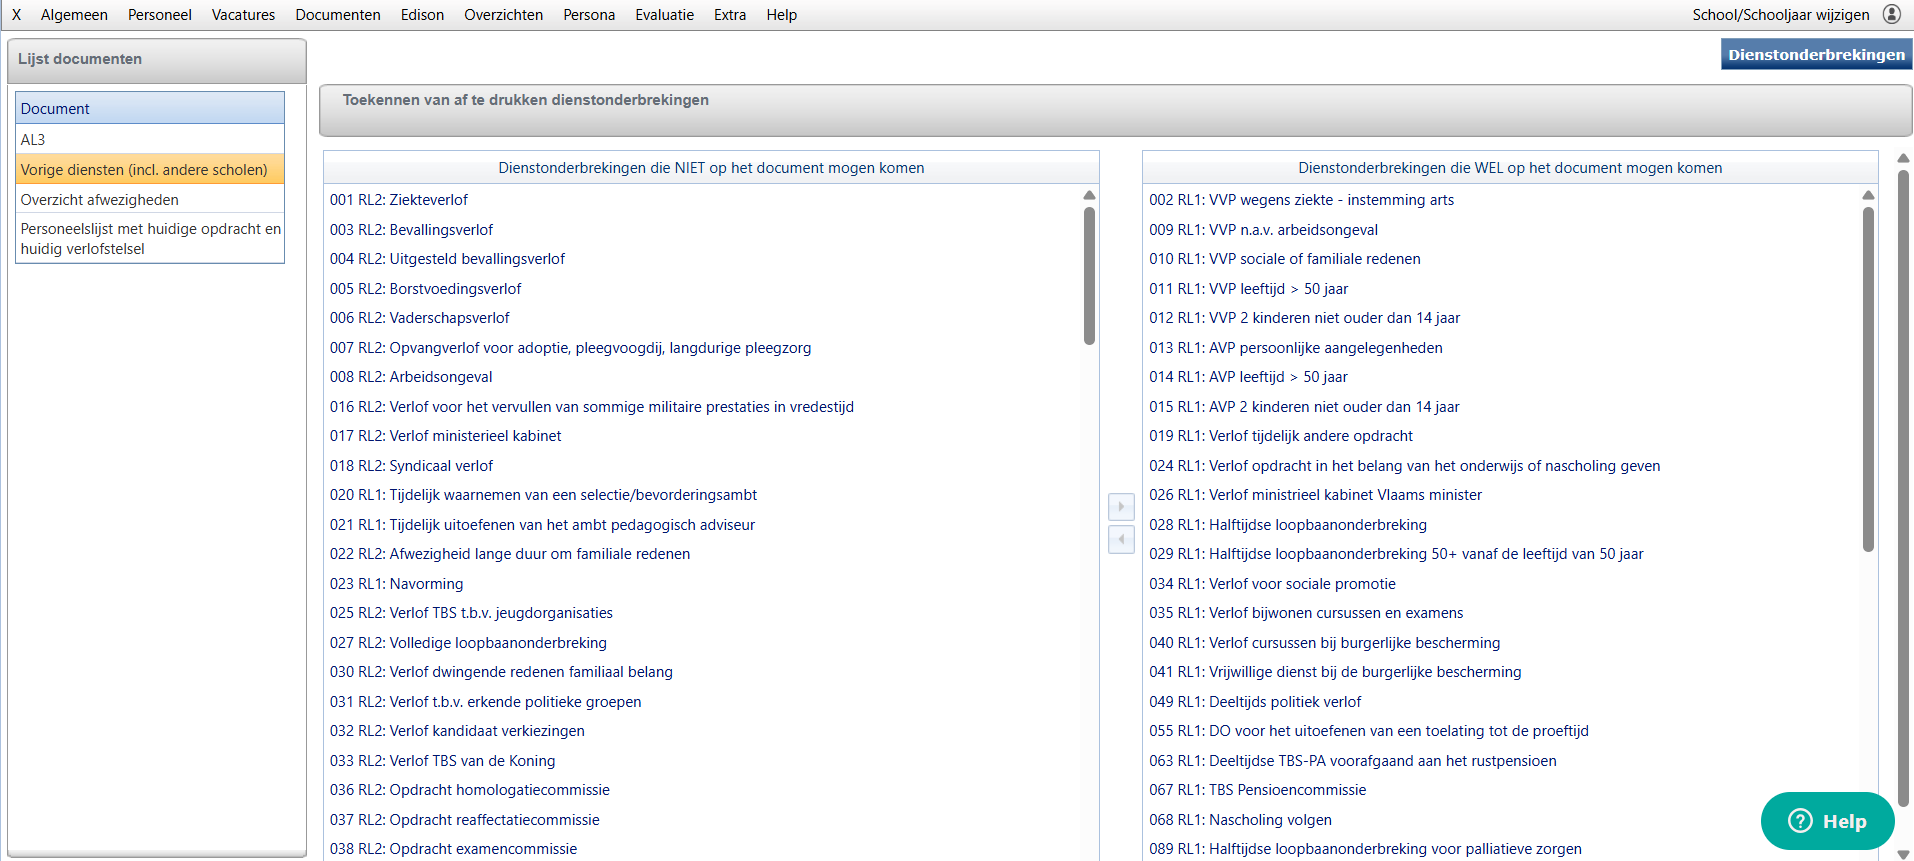
Task: Click the X close icon in menu bar
Action: (16, 15)
